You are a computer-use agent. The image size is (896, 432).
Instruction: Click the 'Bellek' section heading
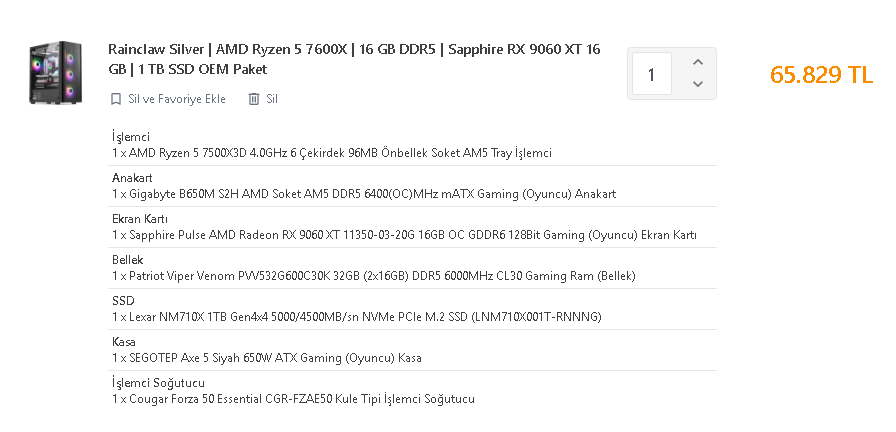click(127, 260)
